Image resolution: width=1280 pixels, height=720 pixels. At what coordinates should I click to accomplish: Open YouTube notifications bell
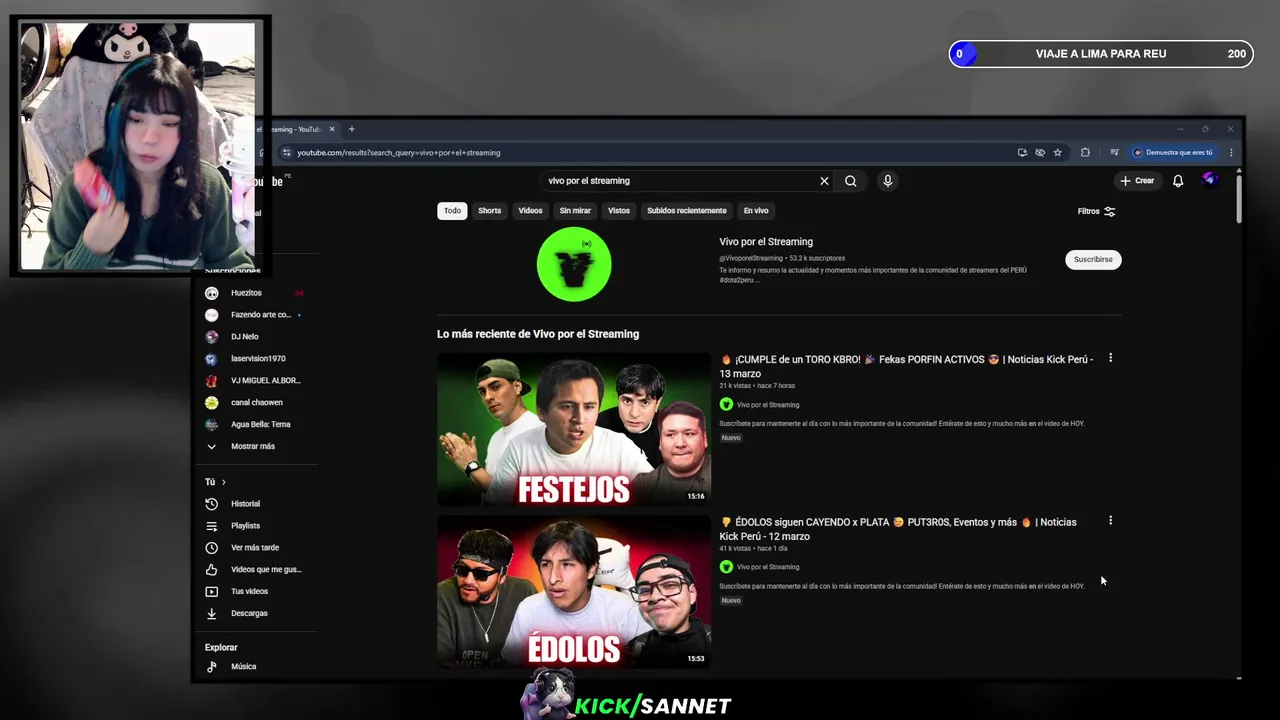coord(1178,181)
